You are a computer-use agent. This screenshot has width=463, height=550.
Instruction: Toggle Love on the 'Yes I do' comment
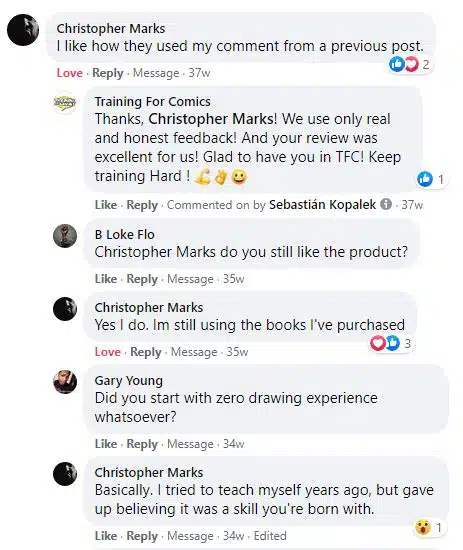(x=108, y=352)
